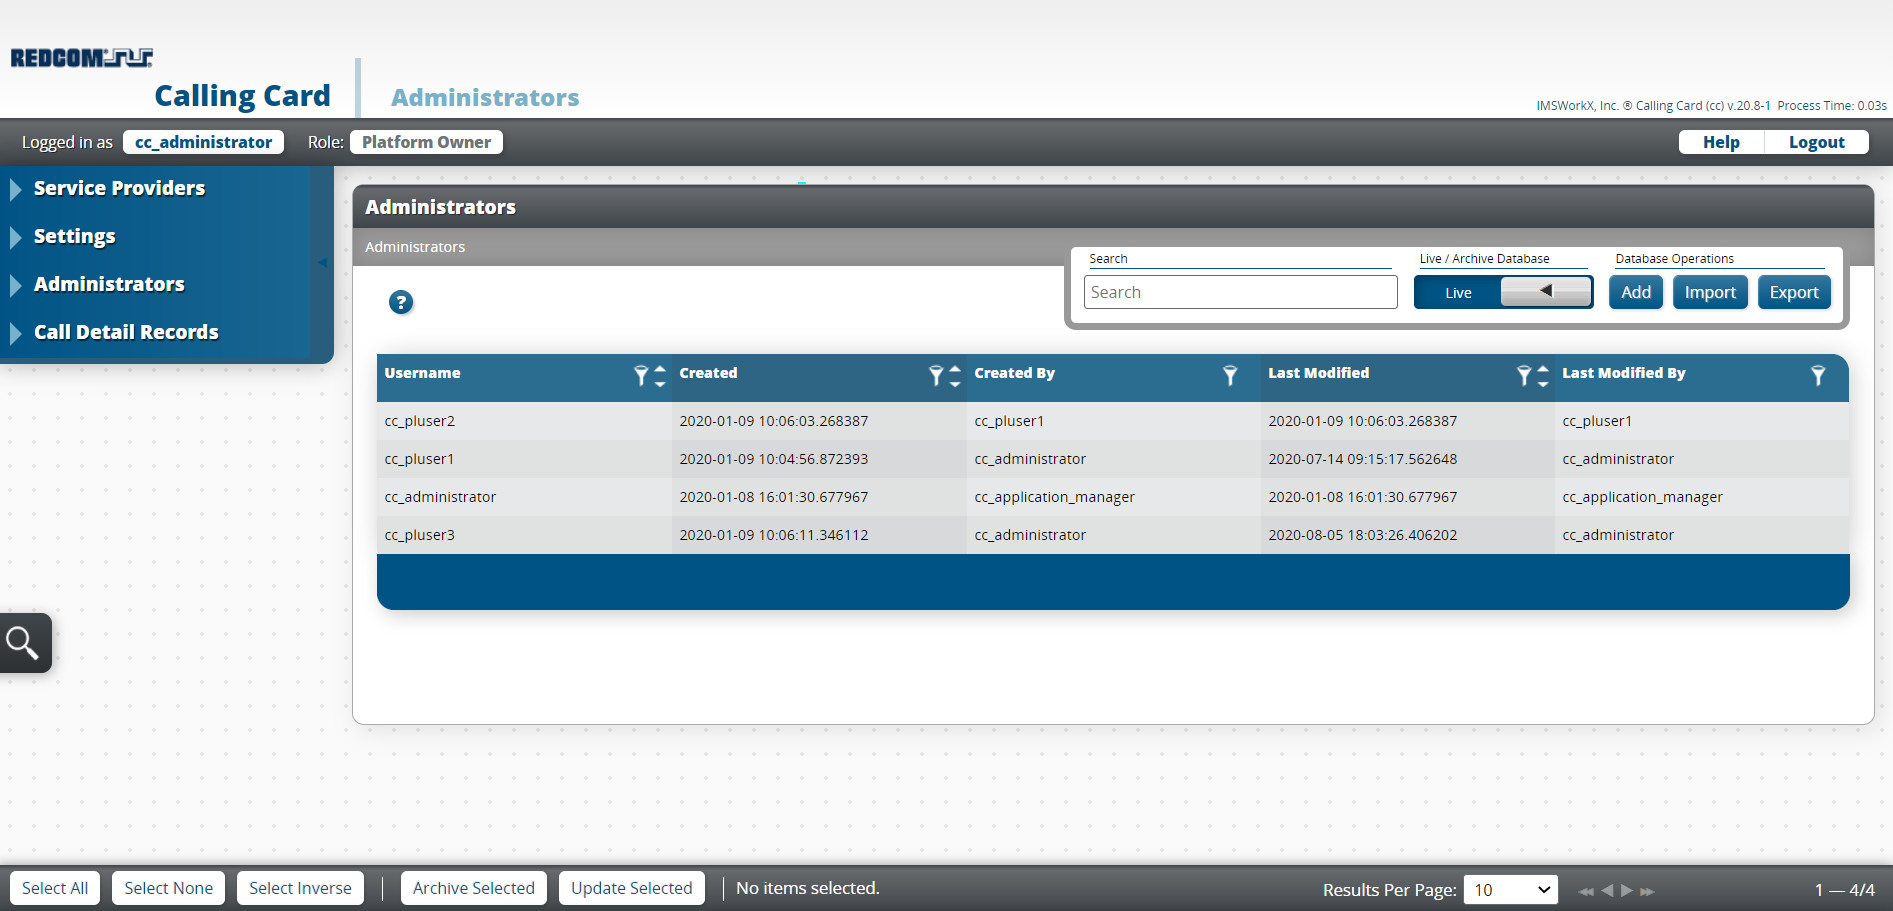This screenshot has width=1893, height=911.
Task: Open the filter on the Last Modified By column
Action: click(x=1819, y=377)
